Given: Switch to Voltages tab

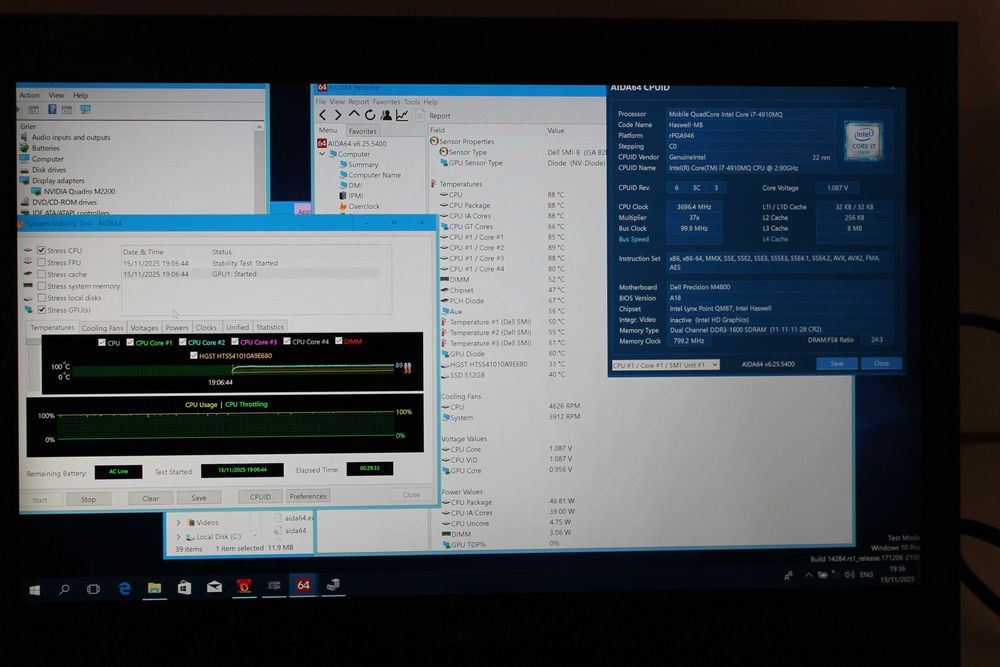Looking at the screenshot, I should [x=144, y=328].
